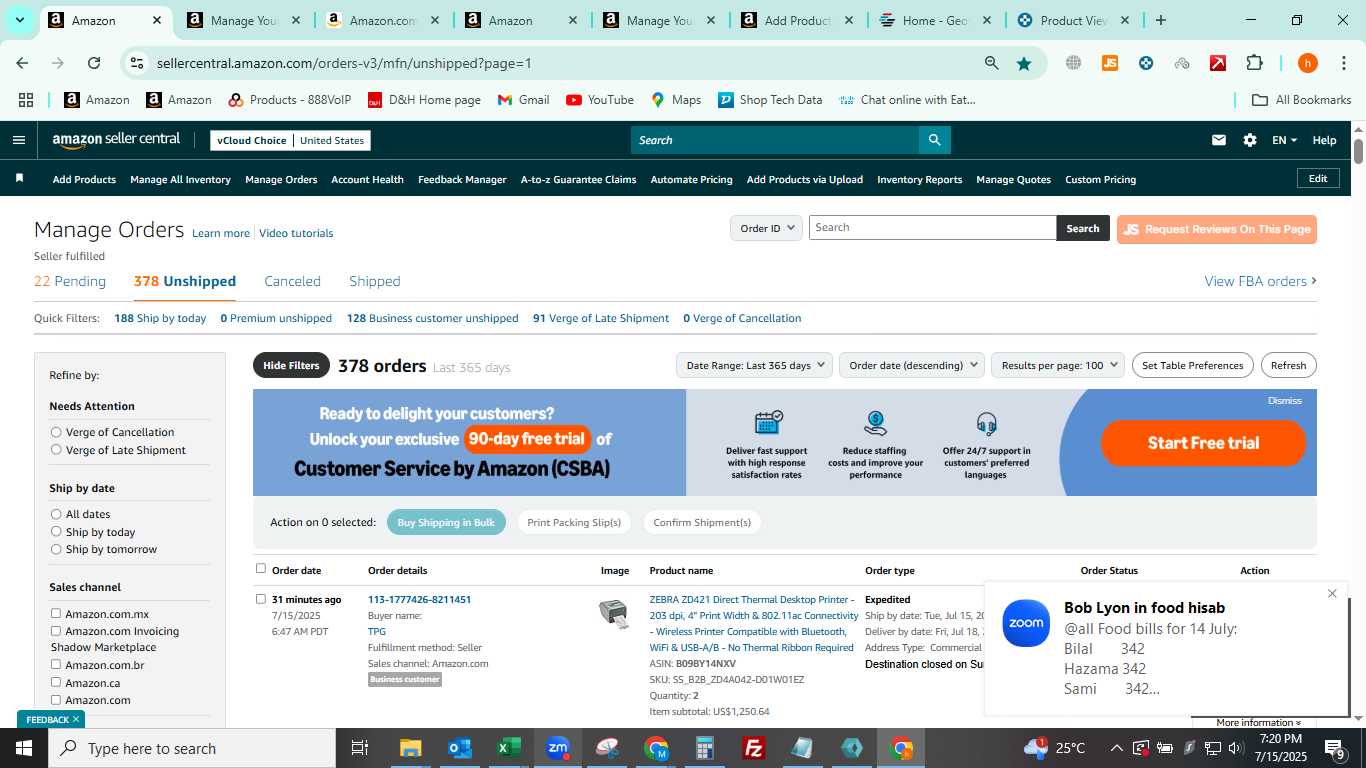This screenshot has width=1366, height=768.
Task: Click the Amazon Seller Central logo
Action: pos(116,140)
